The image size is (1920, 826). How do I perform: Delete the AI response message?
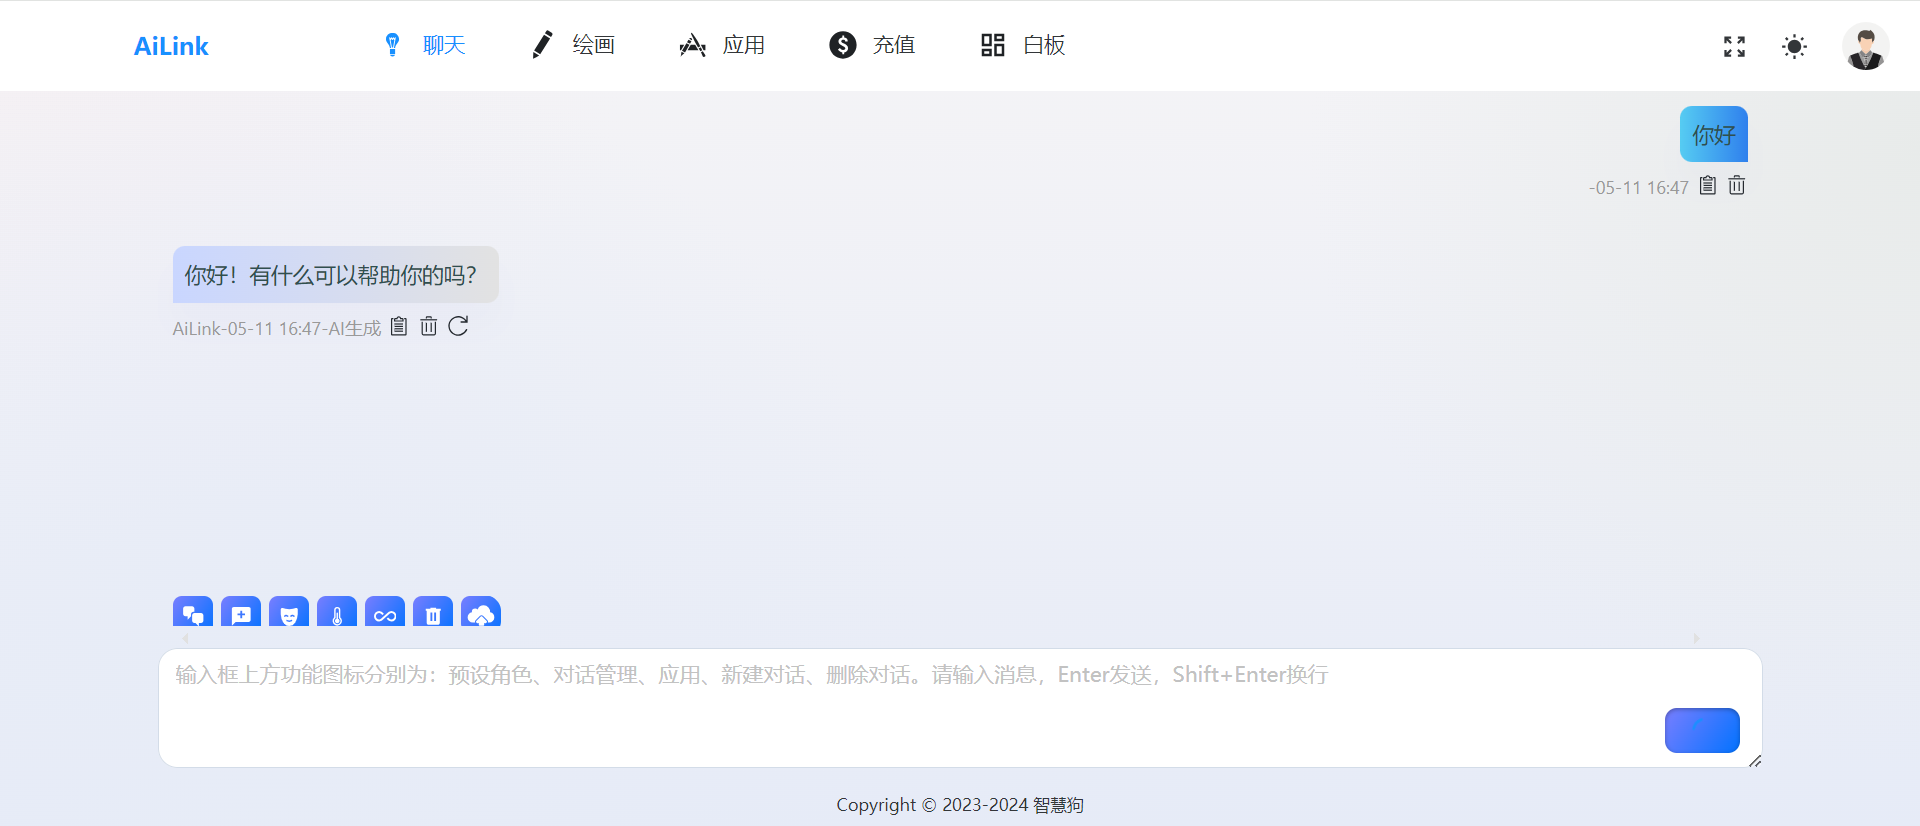click(x=429, y=326)
